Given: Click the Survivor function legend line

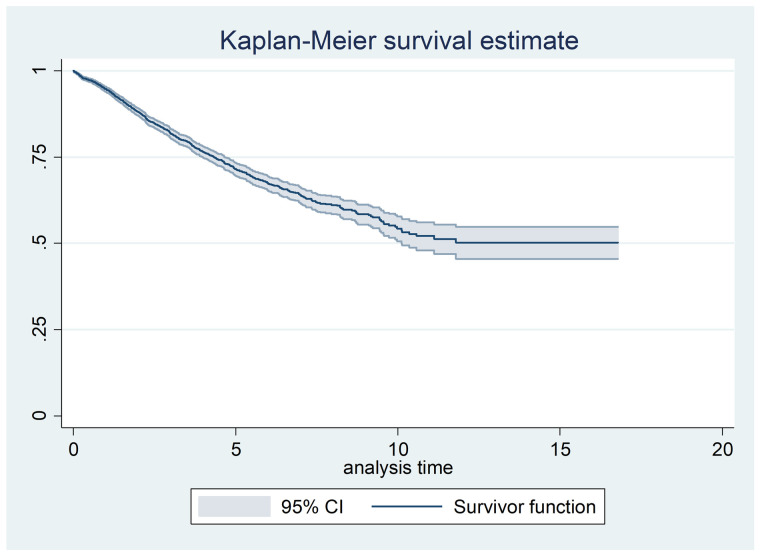Looking at the screenshot, I should [407, 507].
